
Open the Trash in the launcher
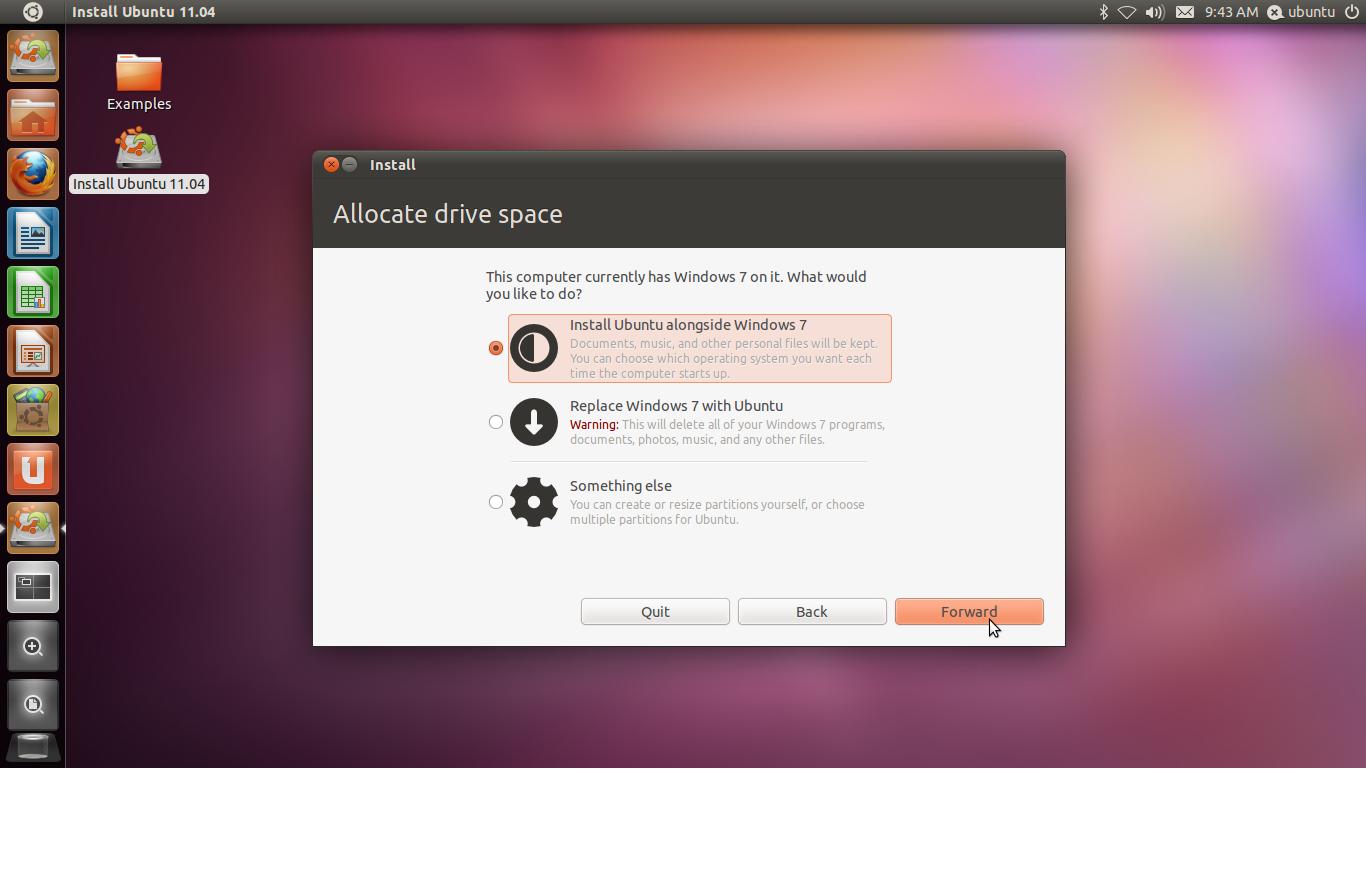33,748
